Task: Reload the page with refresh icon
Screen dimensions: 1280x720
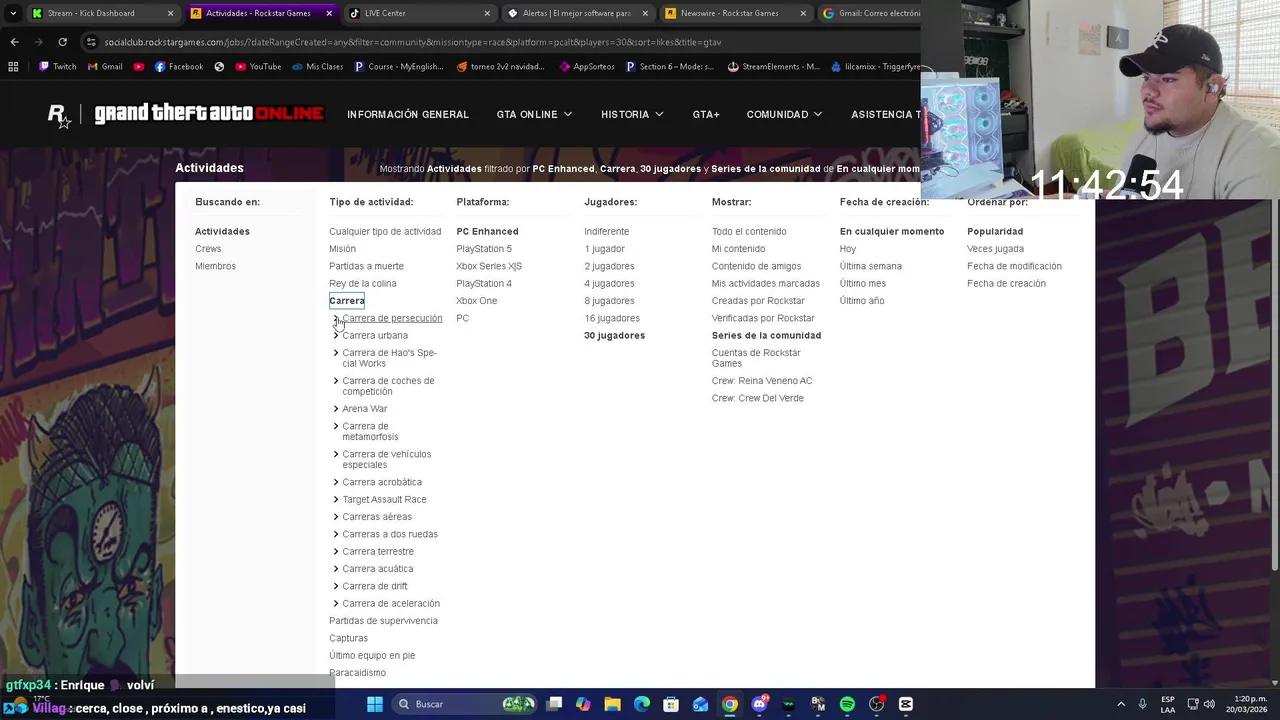Action: click(62, 42)
